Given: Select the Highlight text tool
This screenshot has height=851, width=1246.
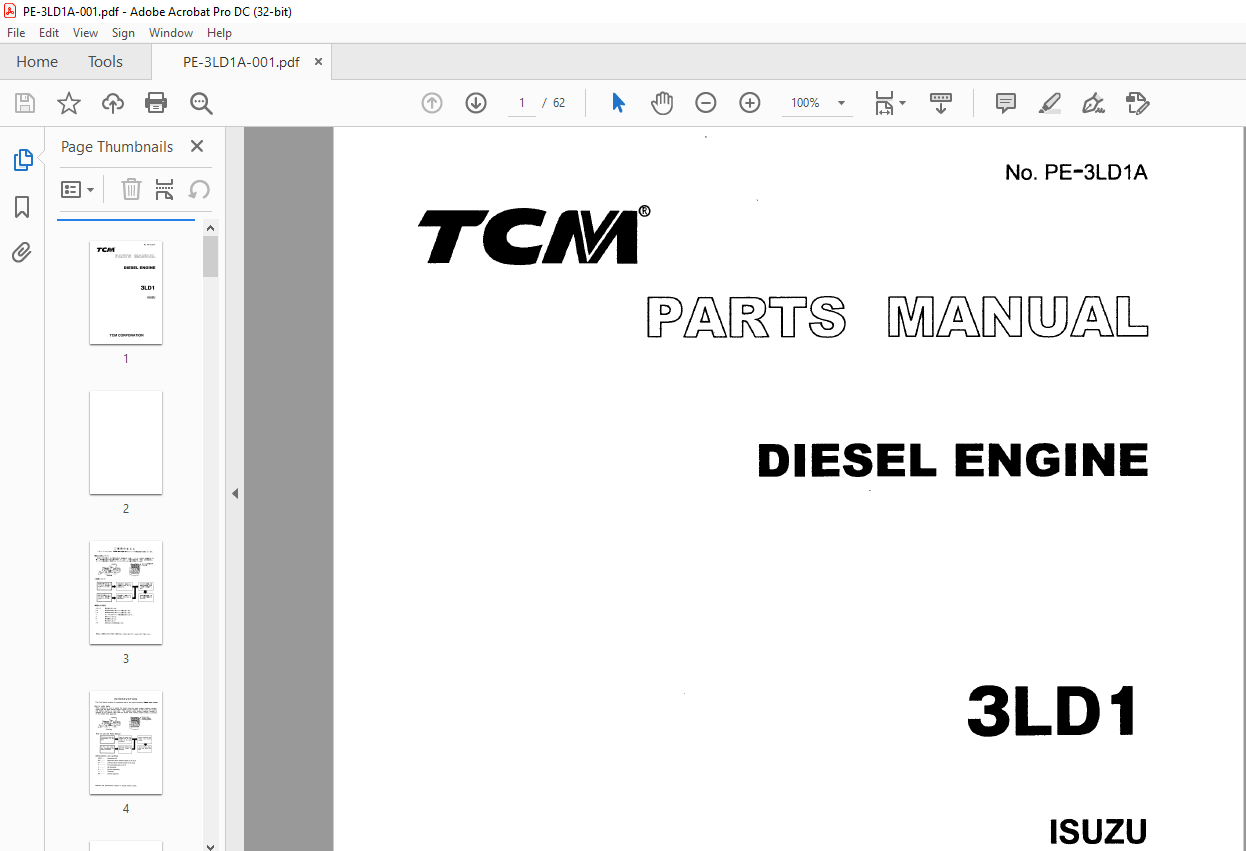Looking at the screenshot, I should (x=1049, y=103).
